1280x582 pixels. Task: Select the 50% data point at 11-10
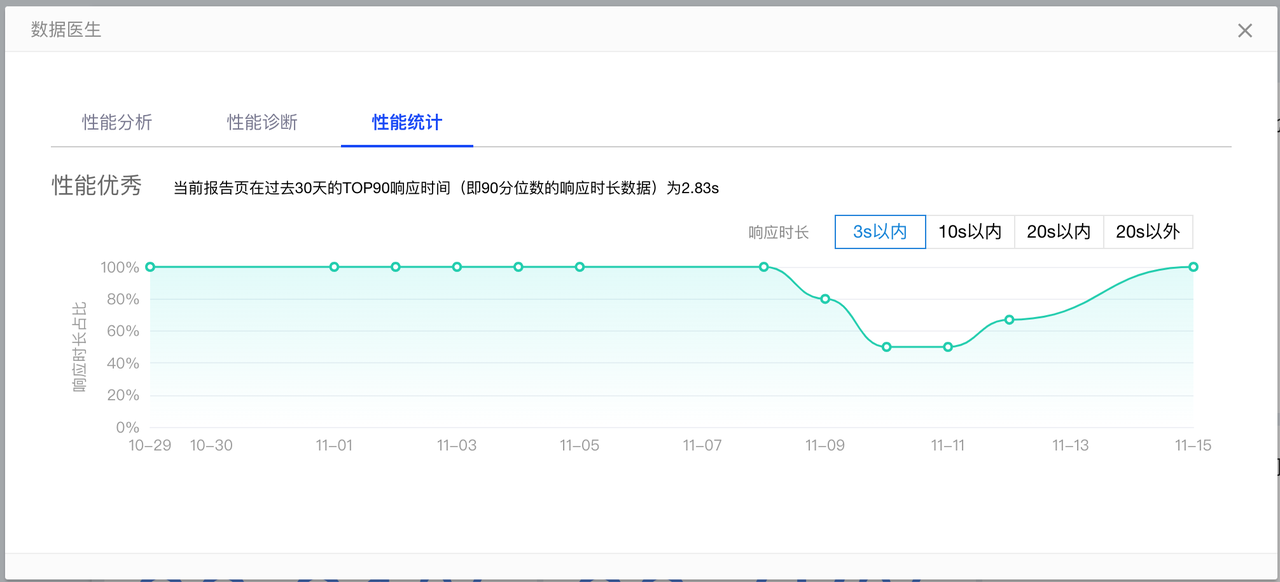(x=887, y=347)
